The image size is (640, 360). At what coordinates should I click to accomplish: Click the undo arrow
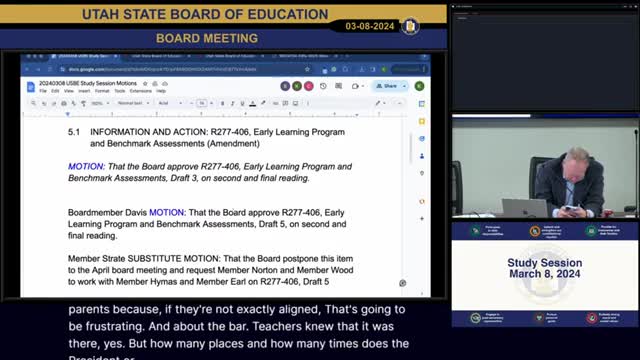point(44,103)
